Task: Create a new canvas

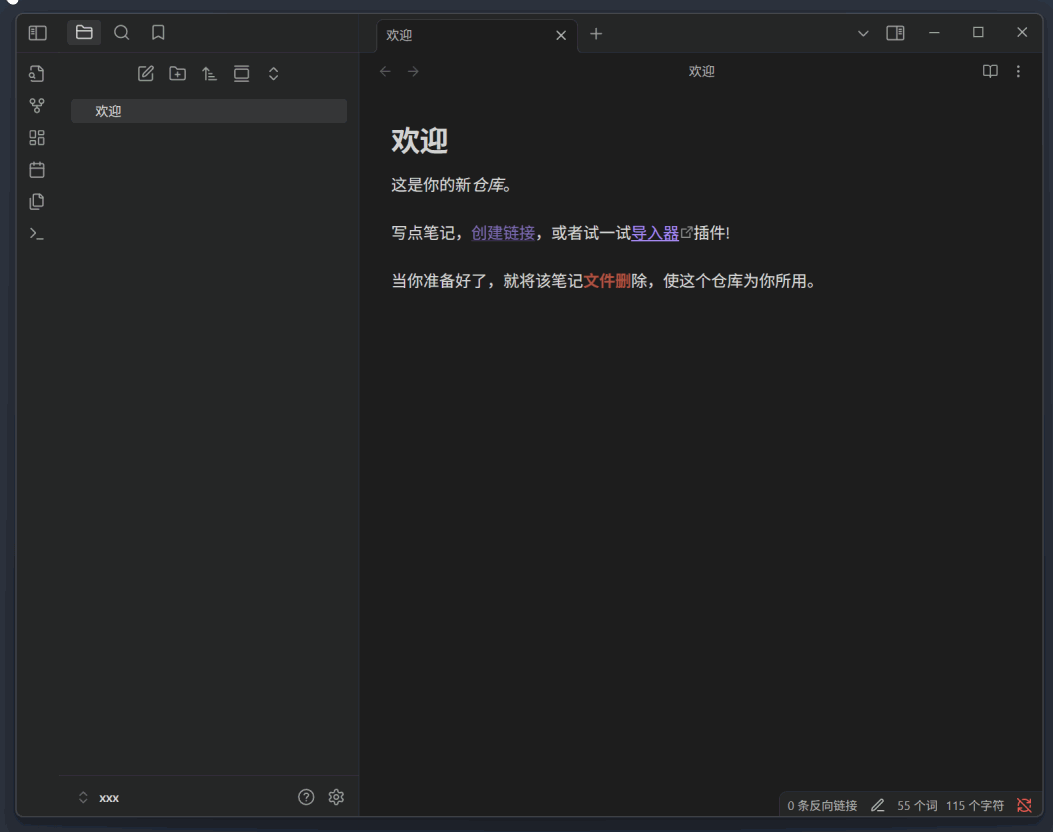Action: [37, 138]
